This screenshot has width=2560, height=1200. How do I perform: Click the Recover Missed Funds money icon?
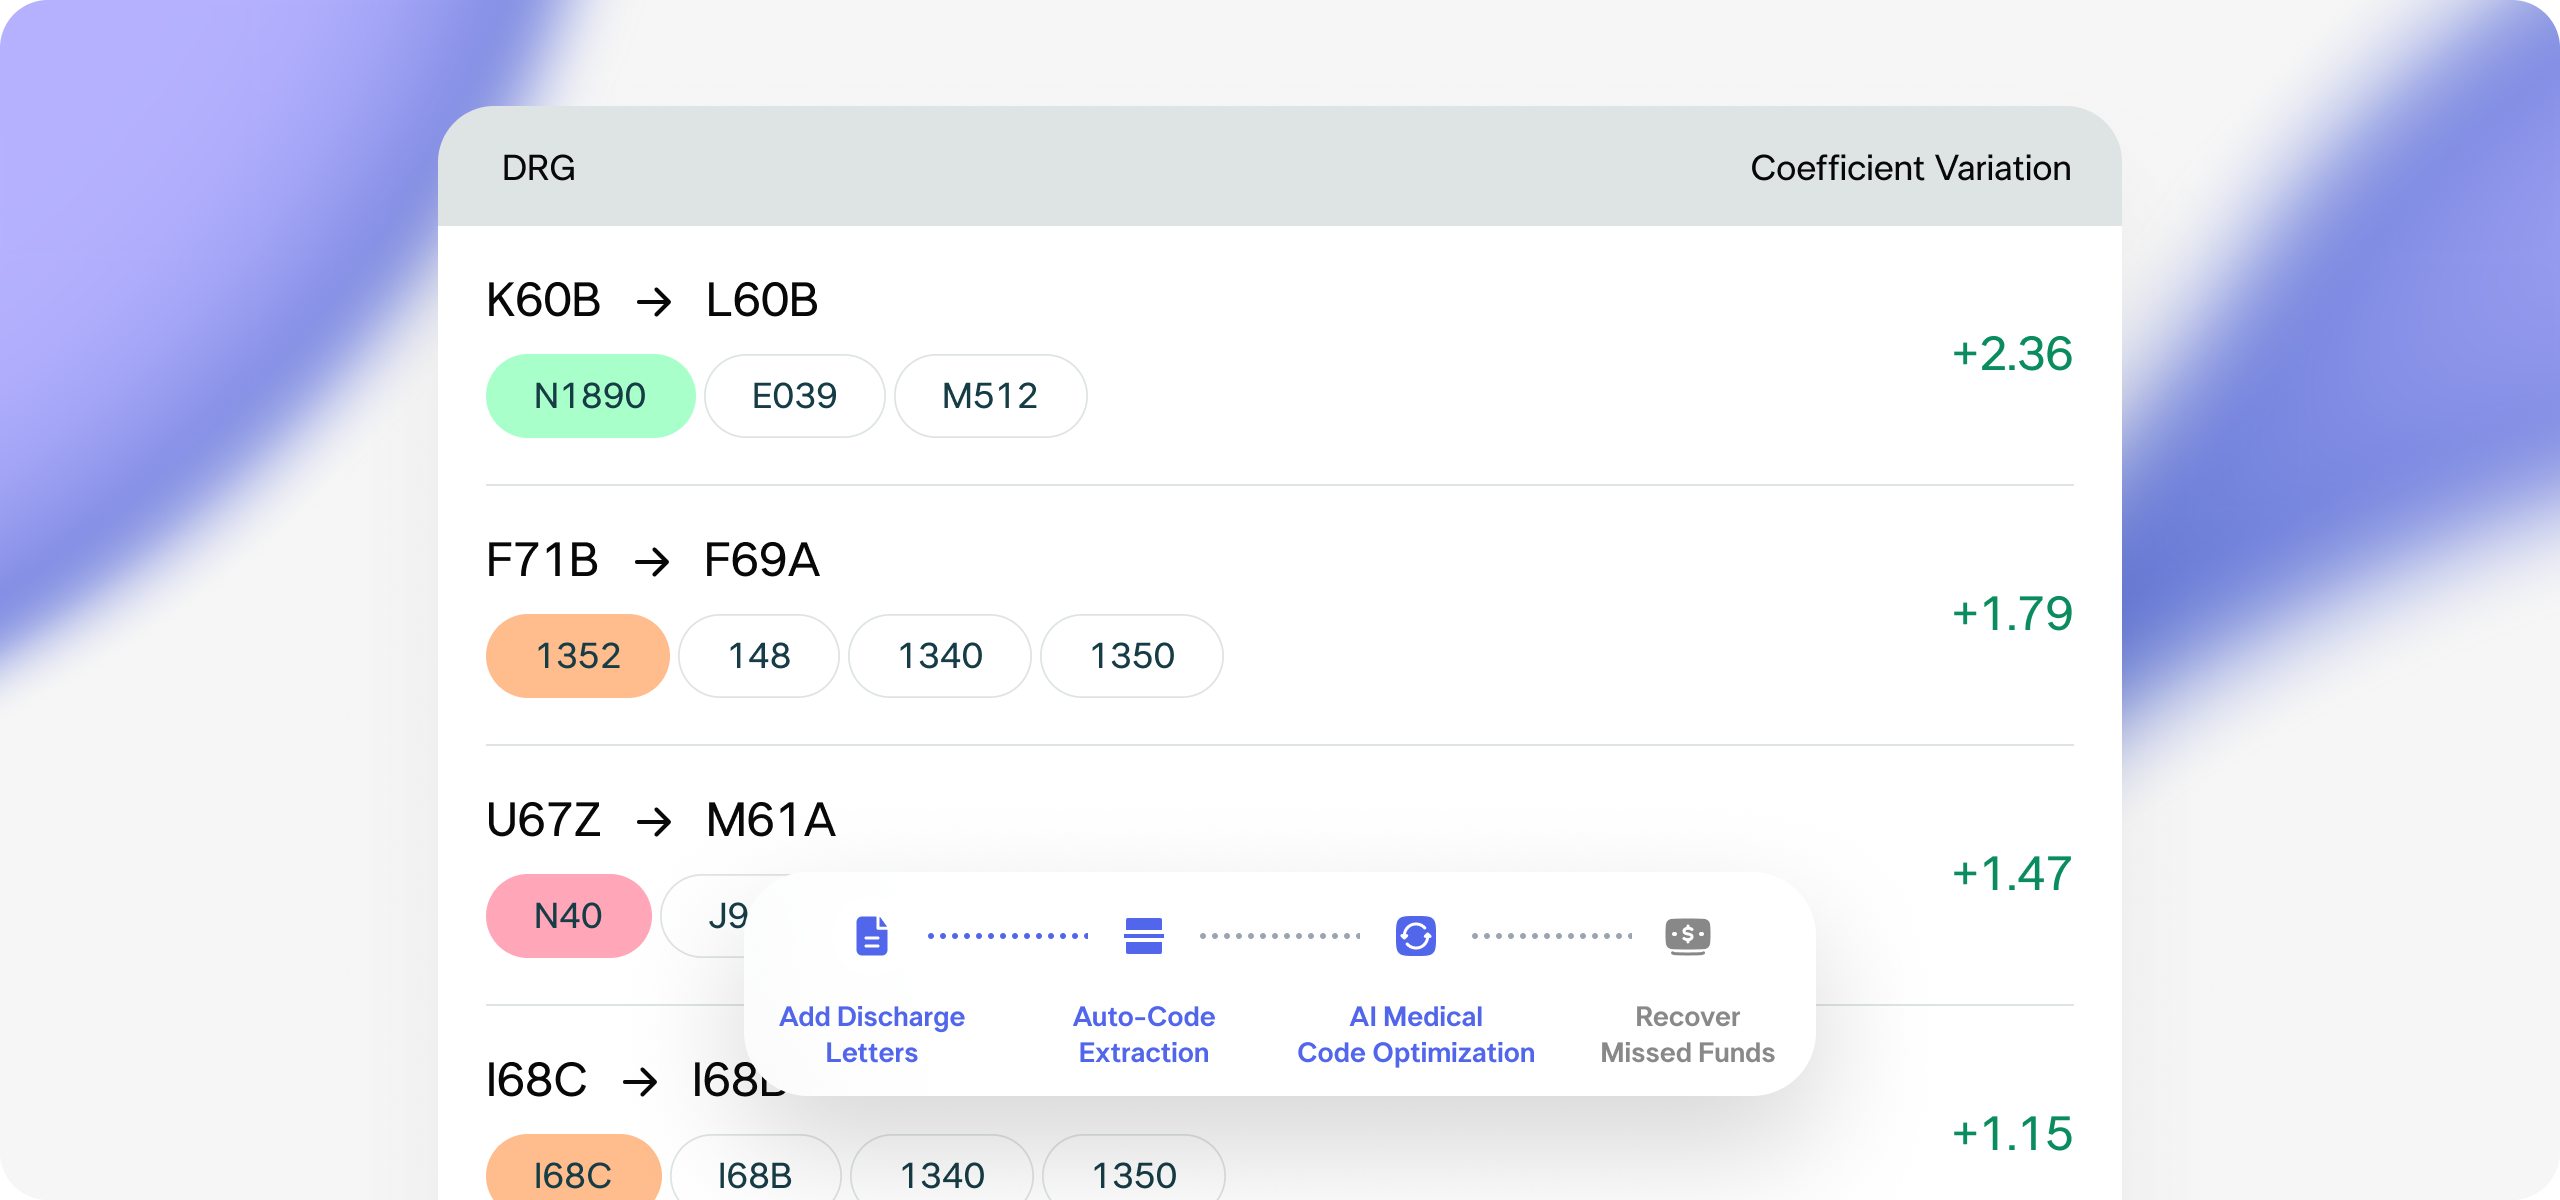(1687, 936)
